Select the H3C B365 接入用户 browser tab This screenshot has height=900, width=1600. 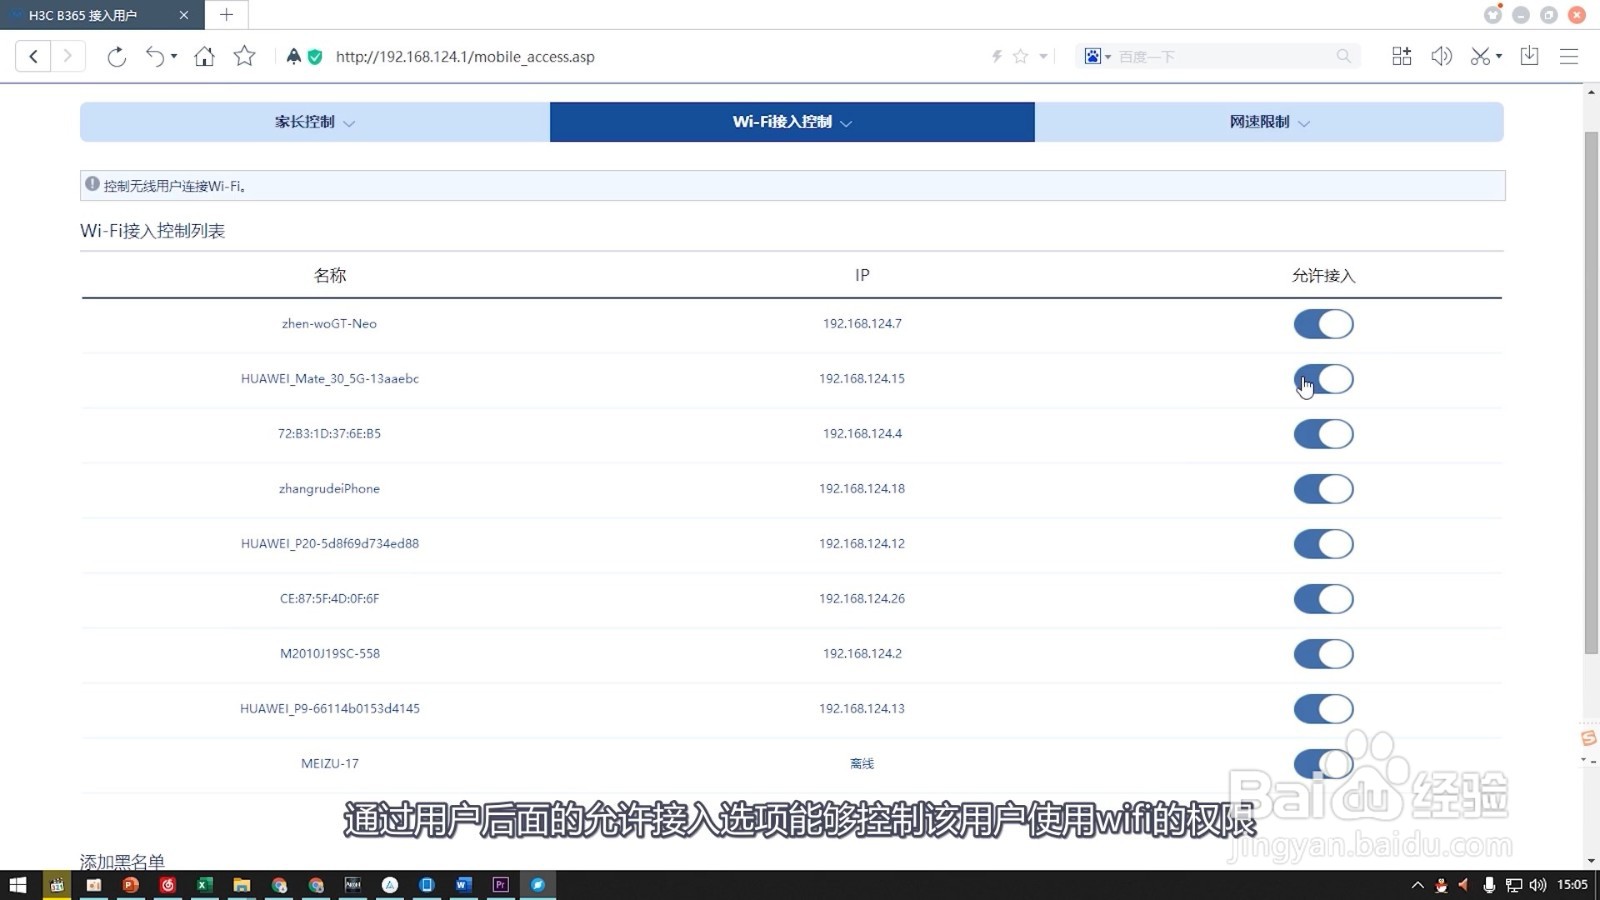(100, 15)
